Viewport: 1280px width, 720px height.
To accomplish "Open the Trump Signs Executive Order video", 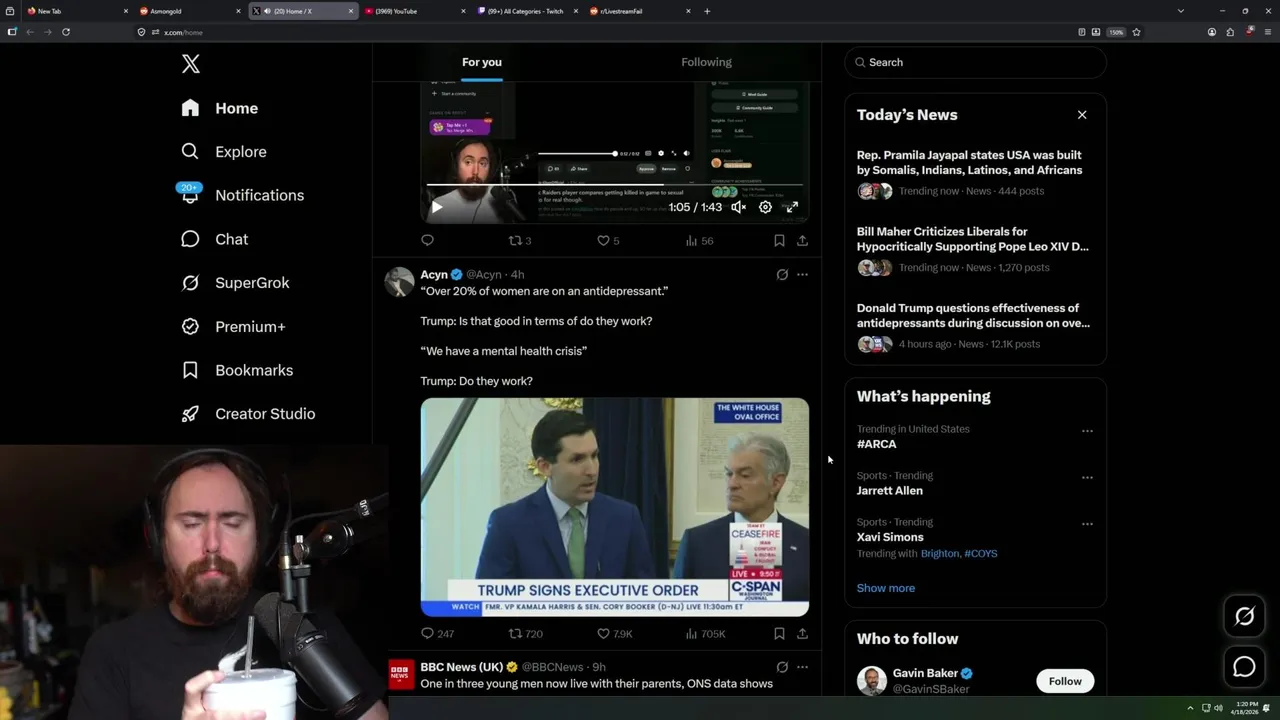I will tap(615, 507).
